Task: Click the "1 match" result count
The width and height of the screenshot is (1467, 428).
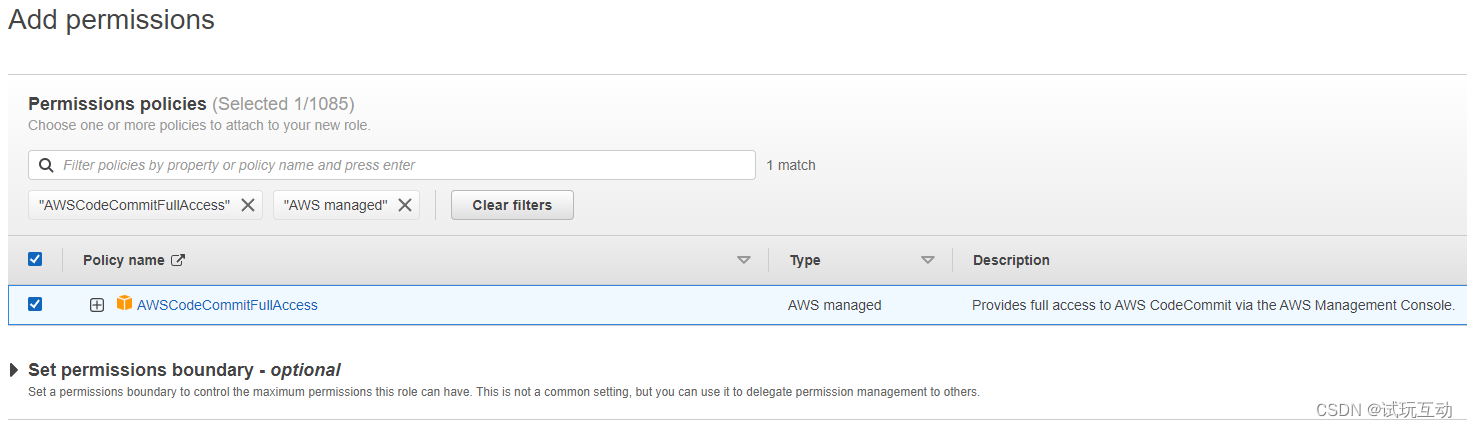Action: tap(791, 165)
